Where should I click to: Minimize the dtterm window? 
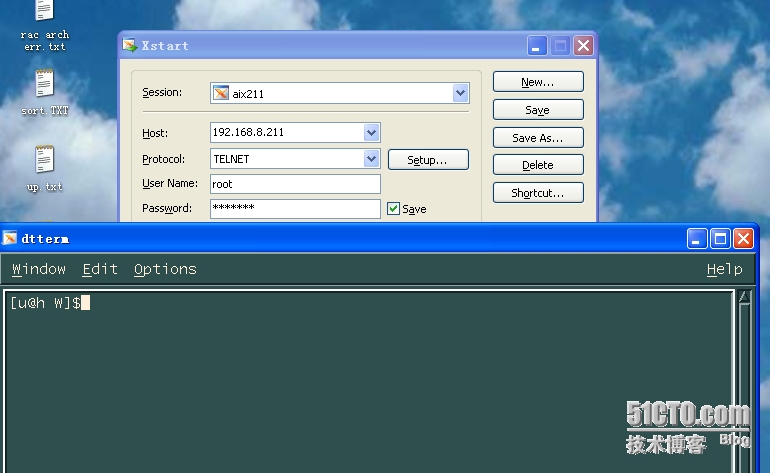click(x=697, y=239)
